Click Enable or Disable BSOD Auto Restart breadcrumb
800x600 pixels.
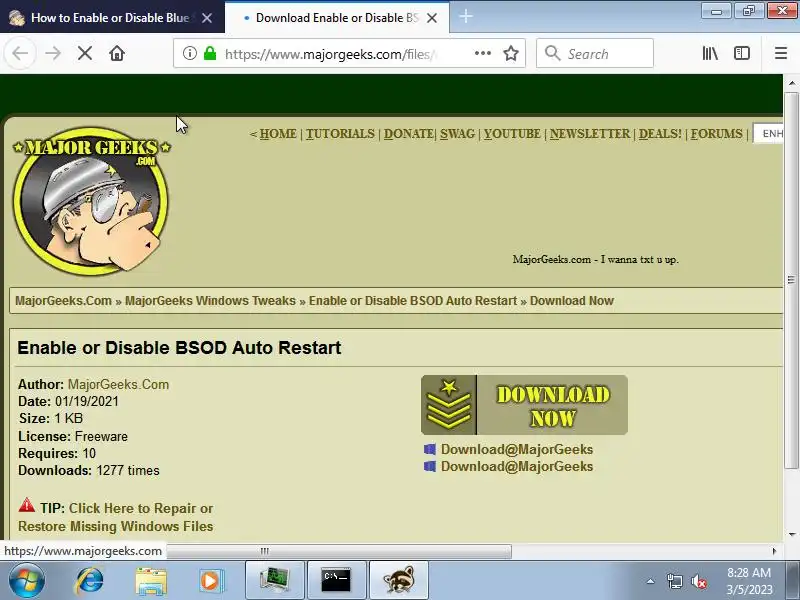click(413, 301)
